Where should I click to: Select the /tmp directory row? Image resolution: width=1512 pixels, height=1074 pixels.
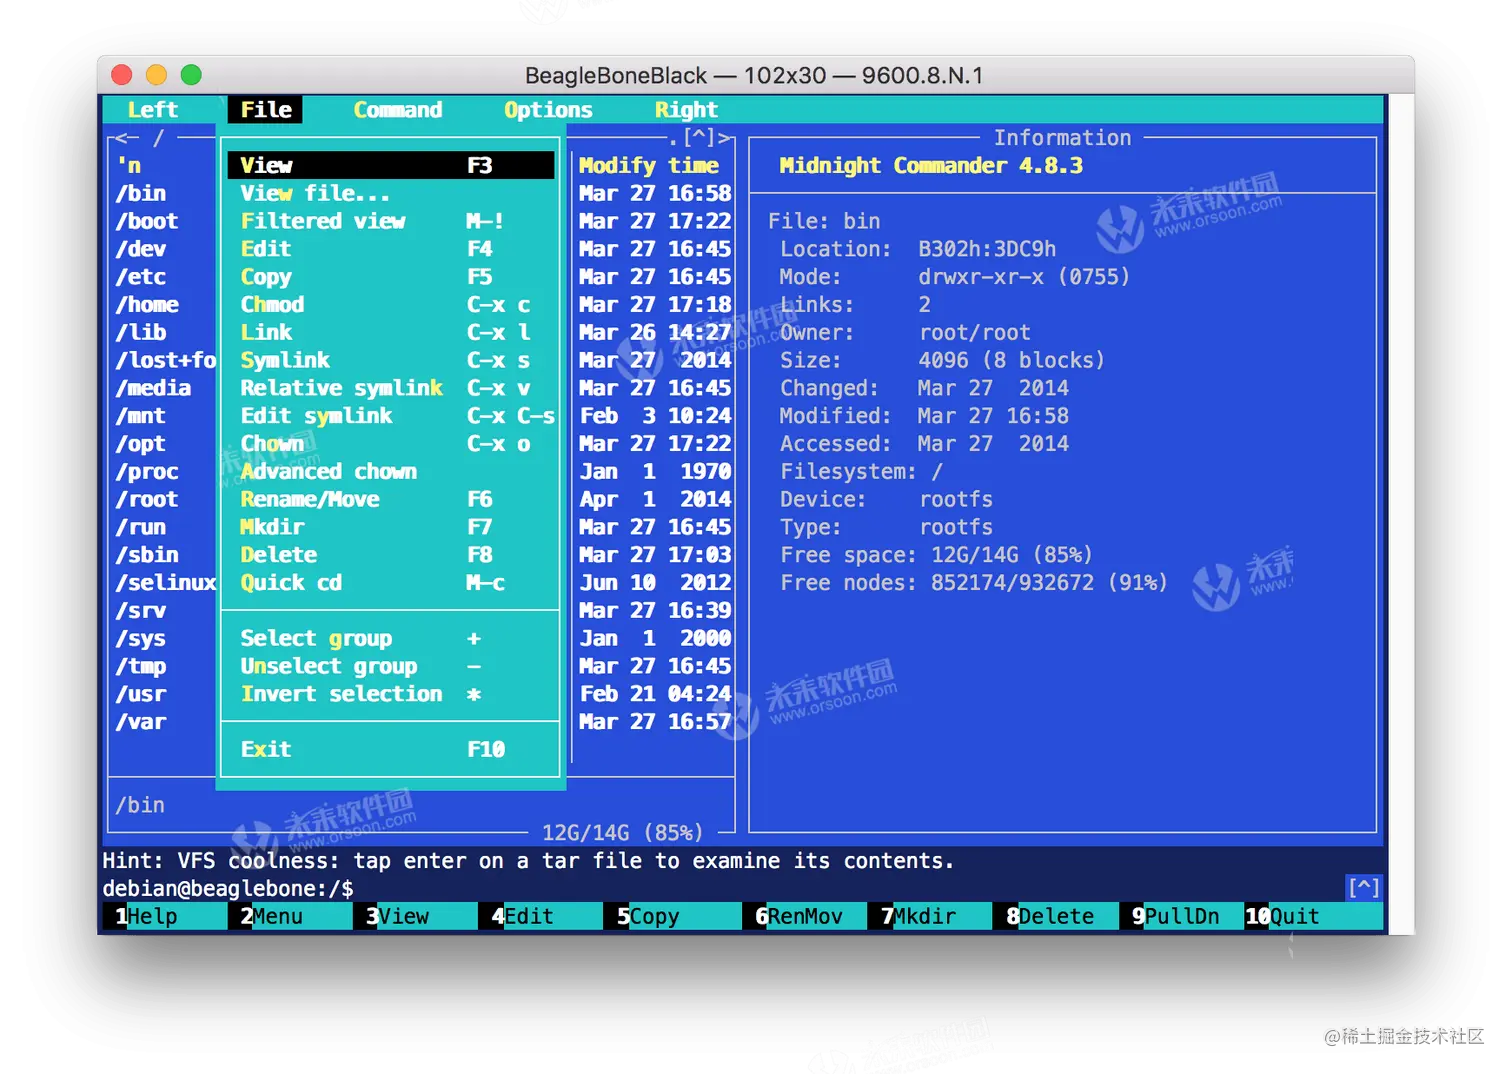[x=141, y=666]
